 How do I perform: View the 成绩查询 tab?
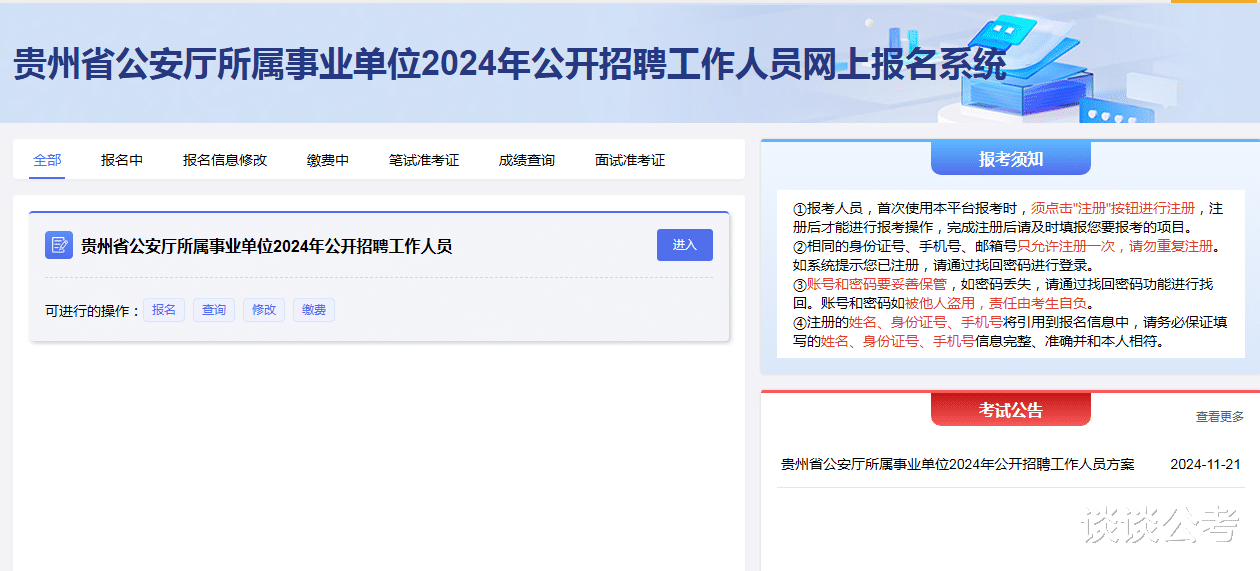[527, 160]
